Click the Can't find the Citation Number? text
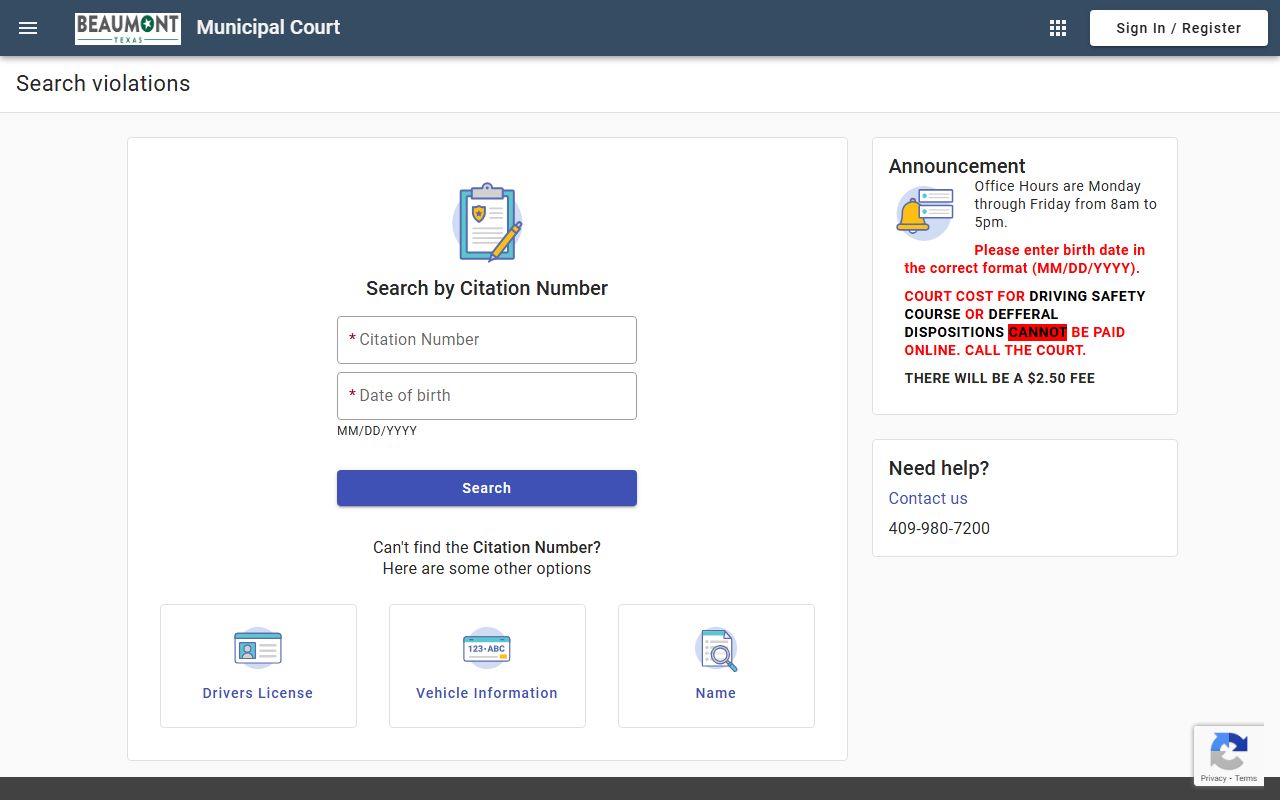1280x800 pixels. tap(487, 548)
